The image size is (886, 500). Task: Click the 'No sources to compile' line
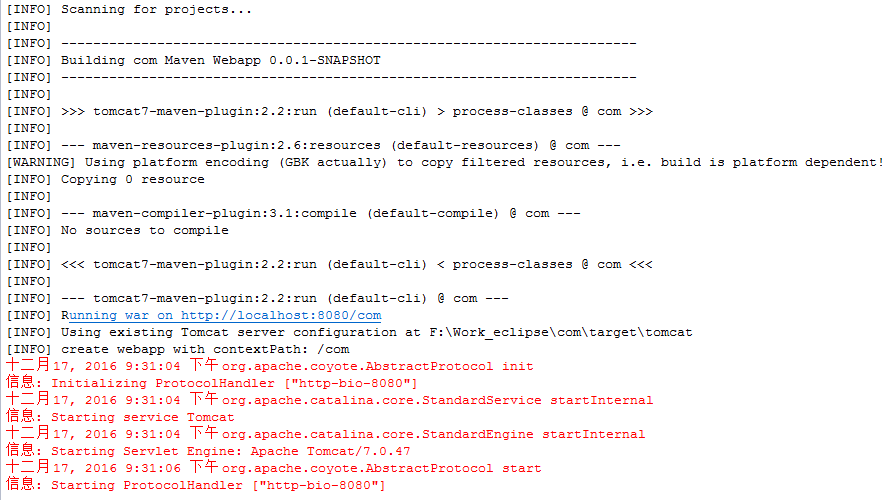tap(118, 231)
